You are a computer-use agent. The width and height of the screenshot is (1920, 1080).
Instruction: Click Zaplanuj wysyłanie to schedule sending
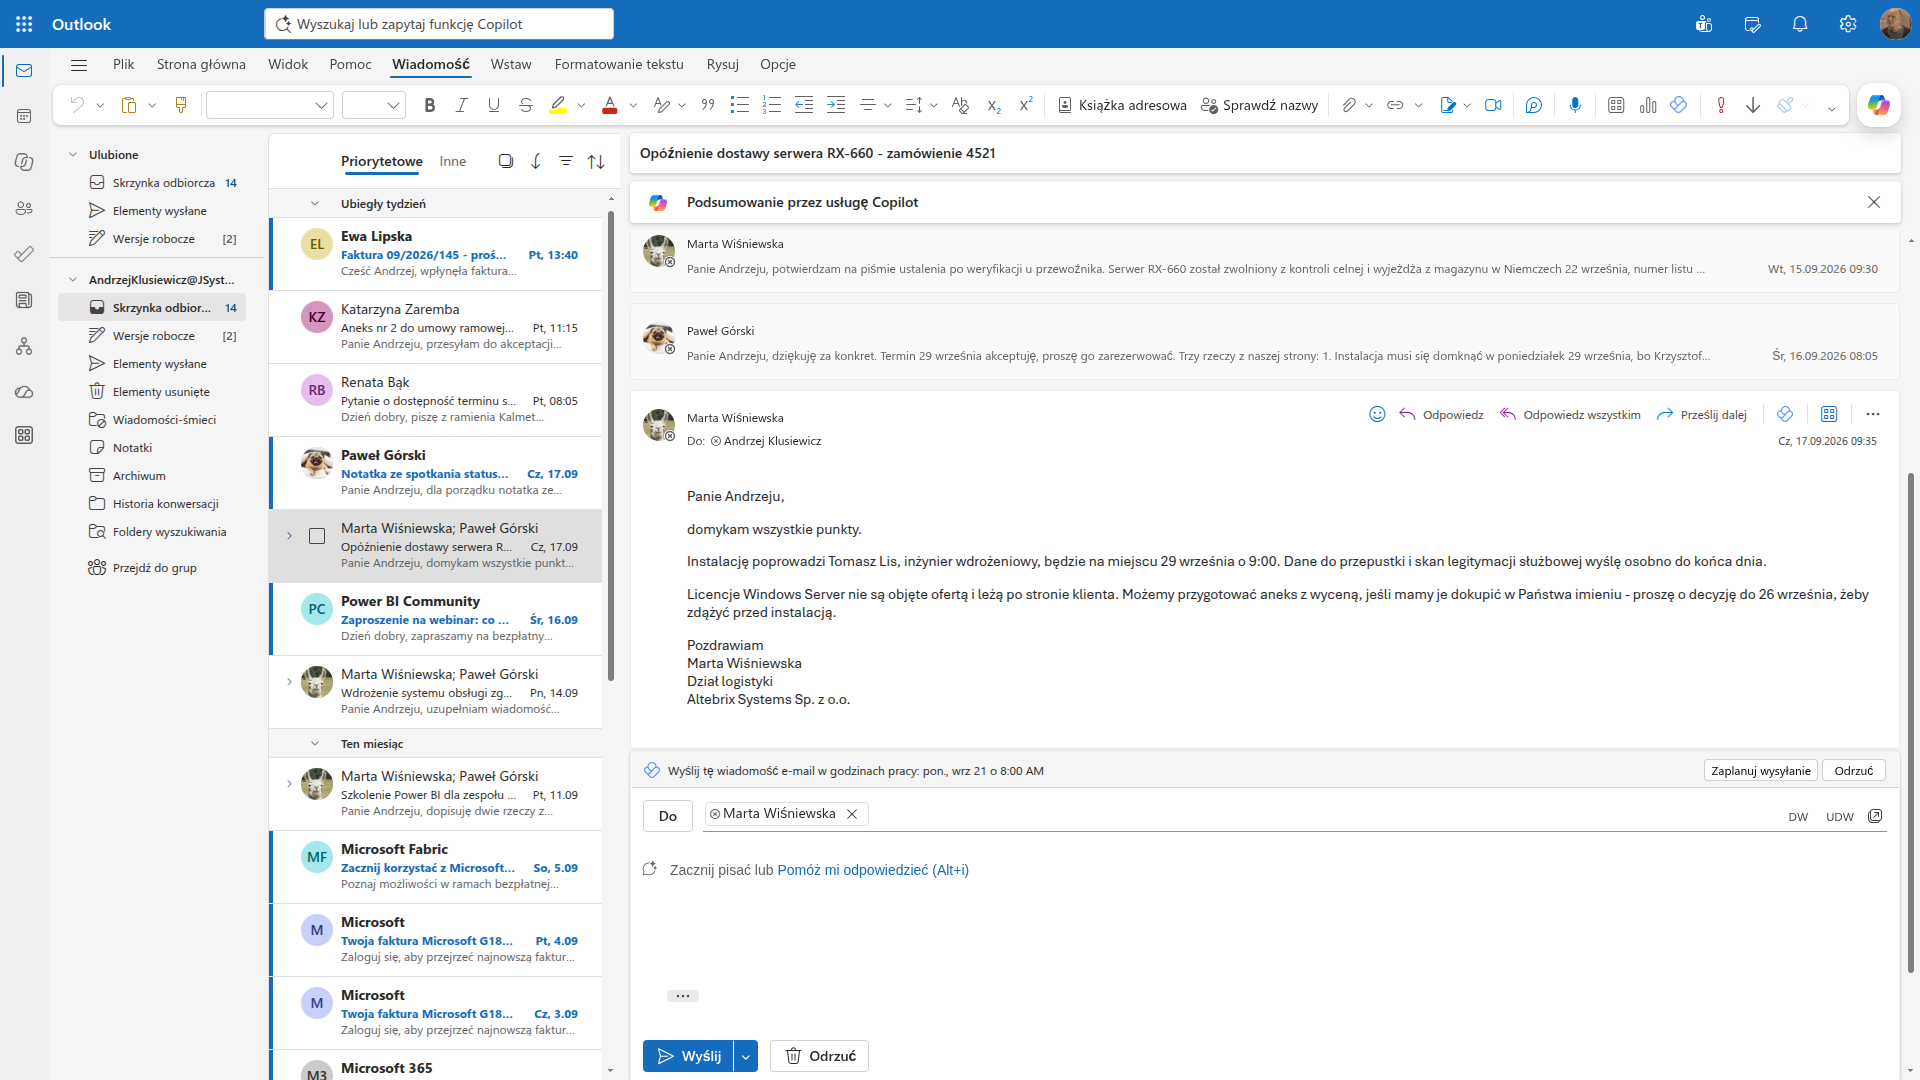pyautogui.click(x=1761, y=771)
